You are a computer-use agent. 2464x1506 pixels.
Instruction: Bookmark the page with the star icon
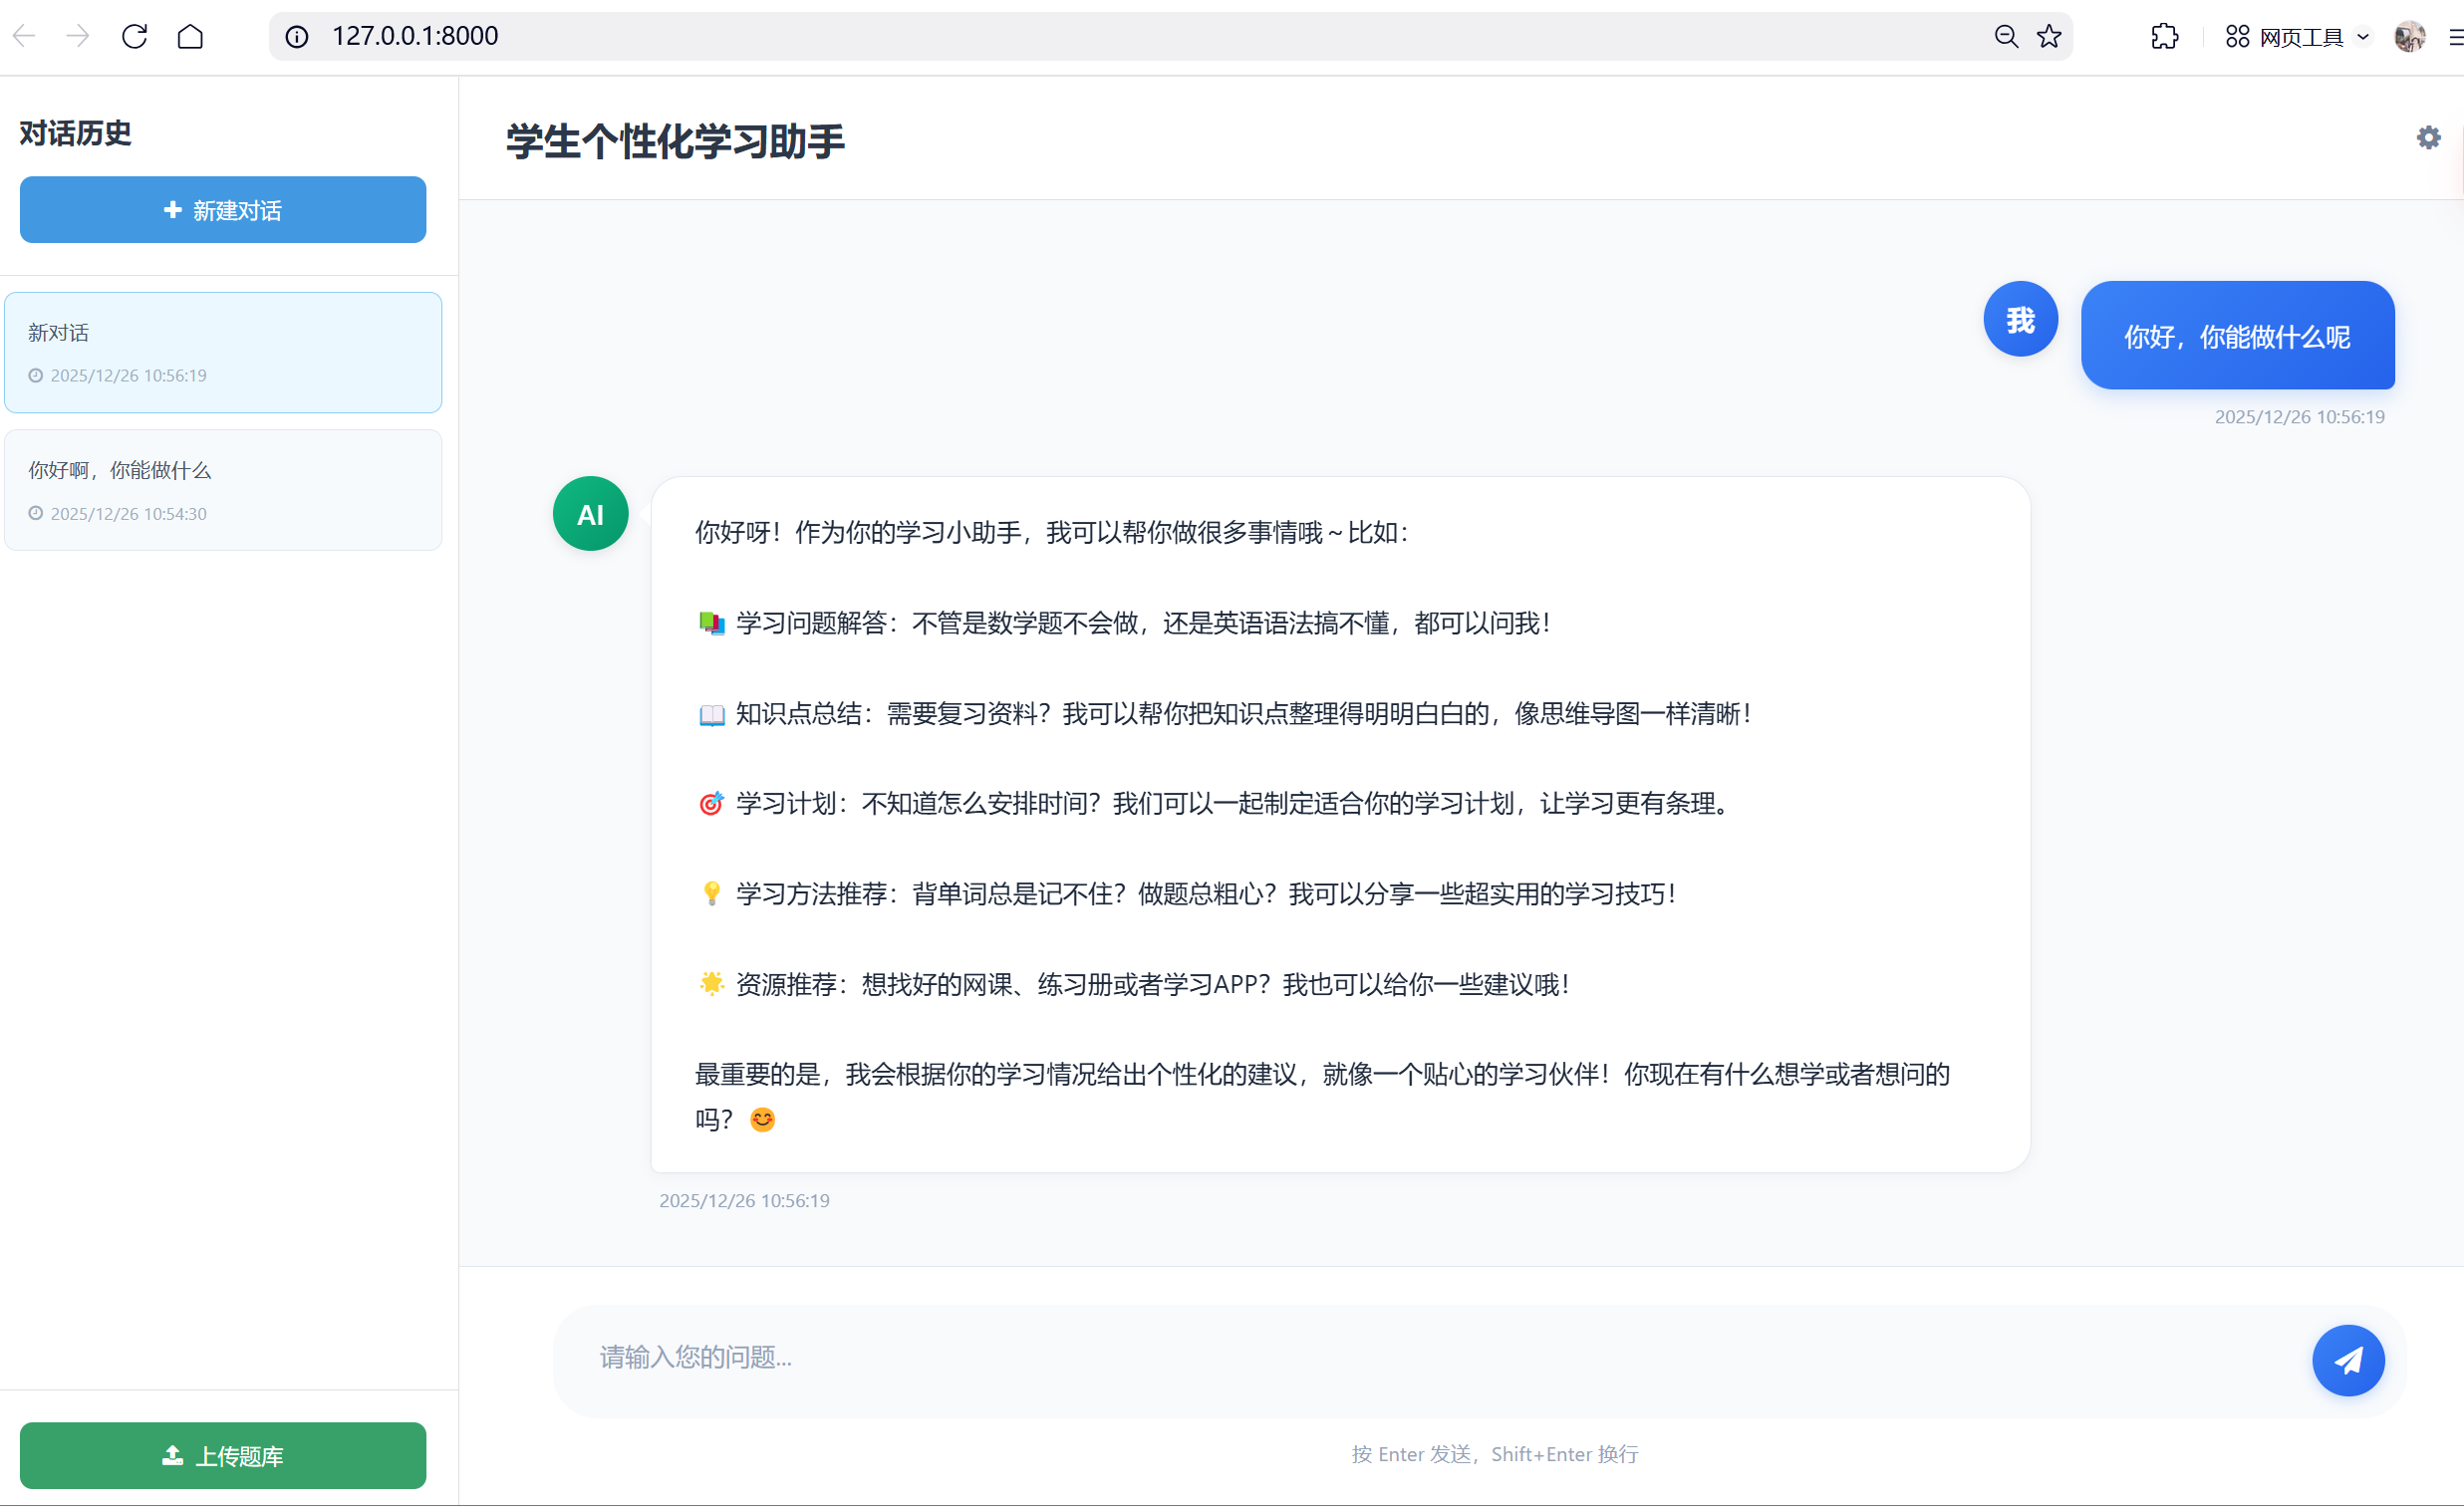pos(2048,35)
